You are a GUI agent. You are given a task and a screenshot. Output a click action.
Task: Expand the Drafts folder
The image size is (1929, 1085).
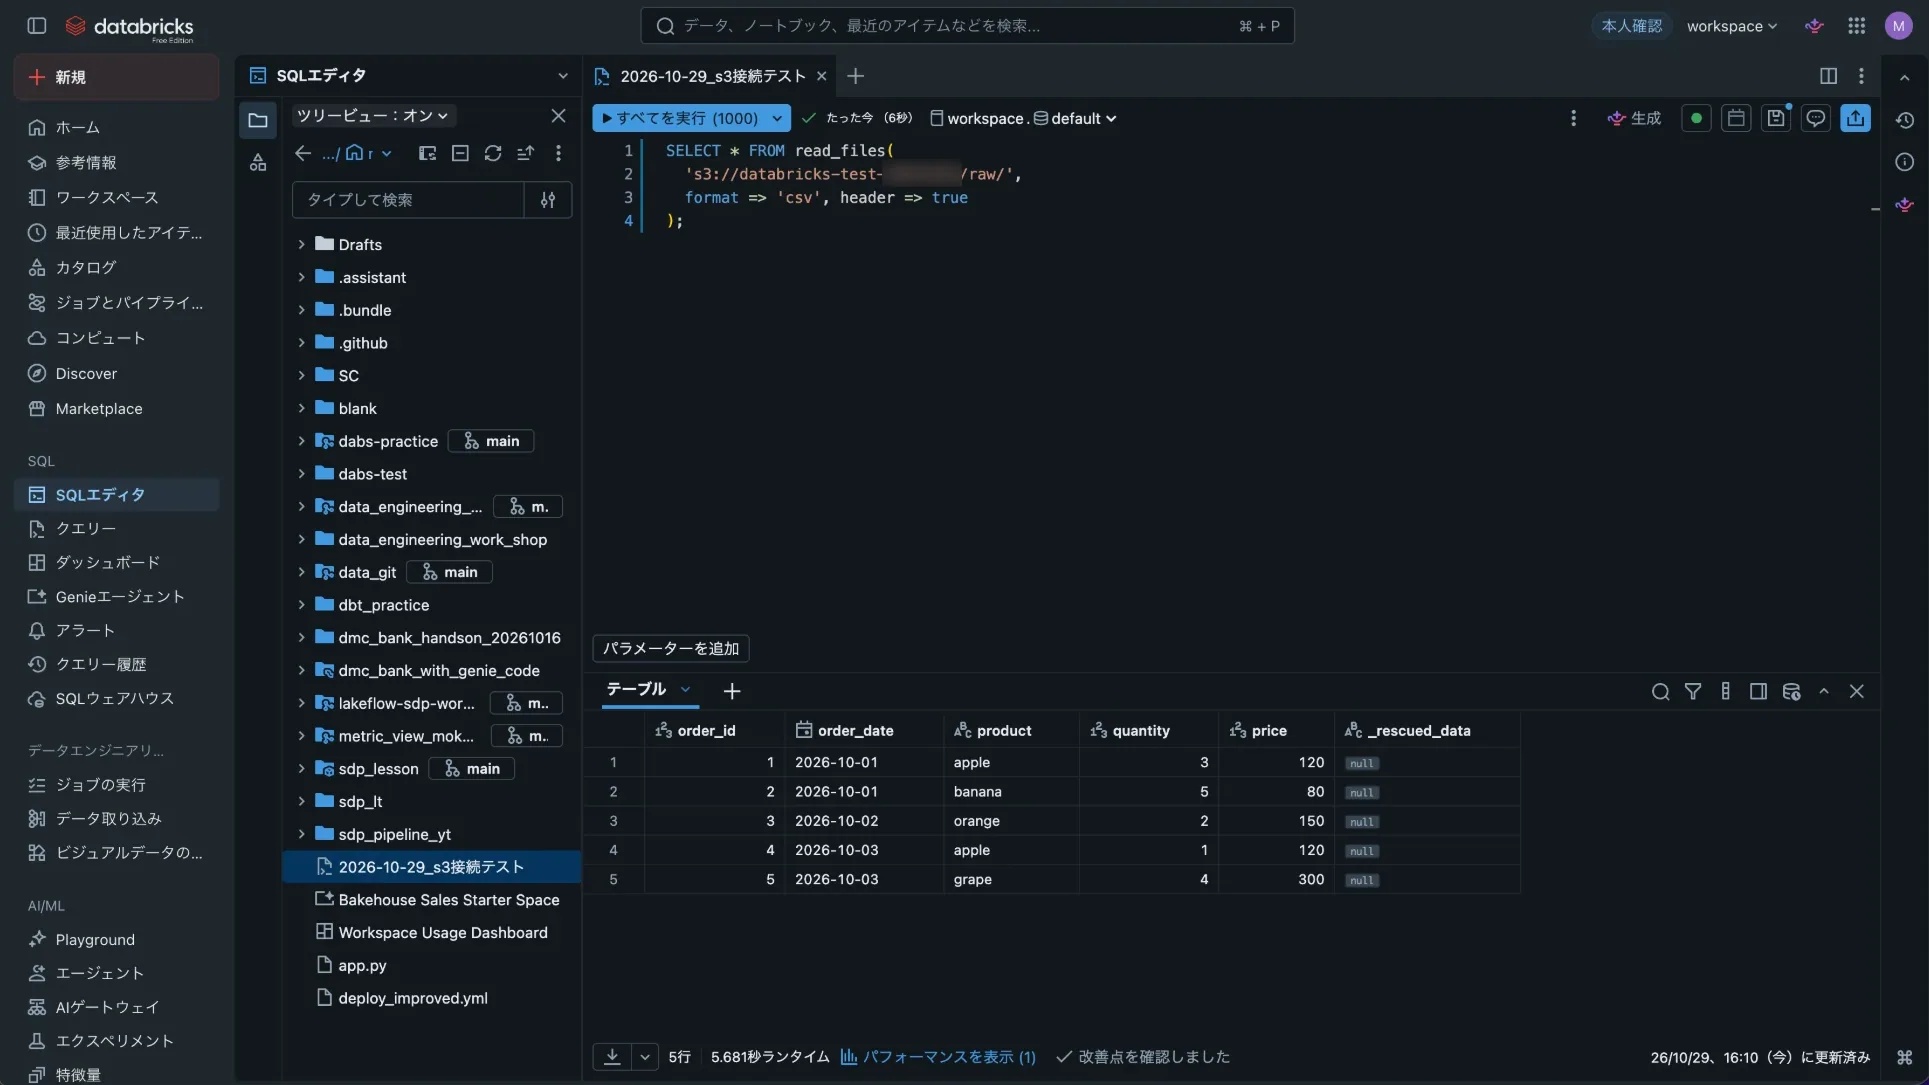click(301, 245)
